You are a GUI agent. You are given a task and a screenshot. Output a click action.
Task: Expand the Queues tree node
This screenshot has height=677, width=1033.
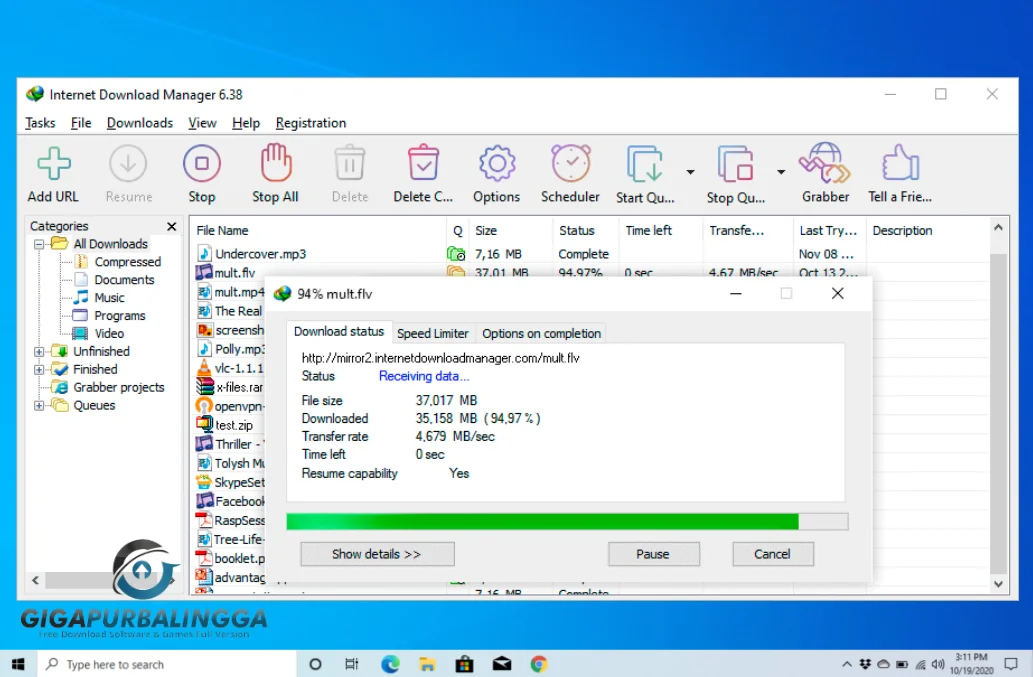40,406
